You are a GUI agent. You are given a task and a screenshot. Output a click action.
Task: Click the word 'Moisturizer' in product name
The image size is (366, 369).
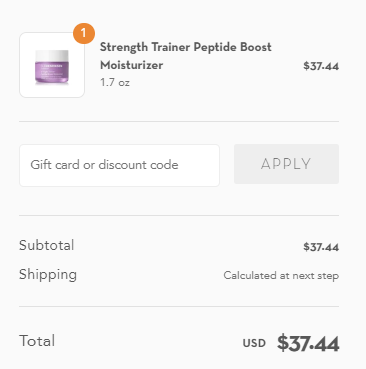click(x=132, y=65)
